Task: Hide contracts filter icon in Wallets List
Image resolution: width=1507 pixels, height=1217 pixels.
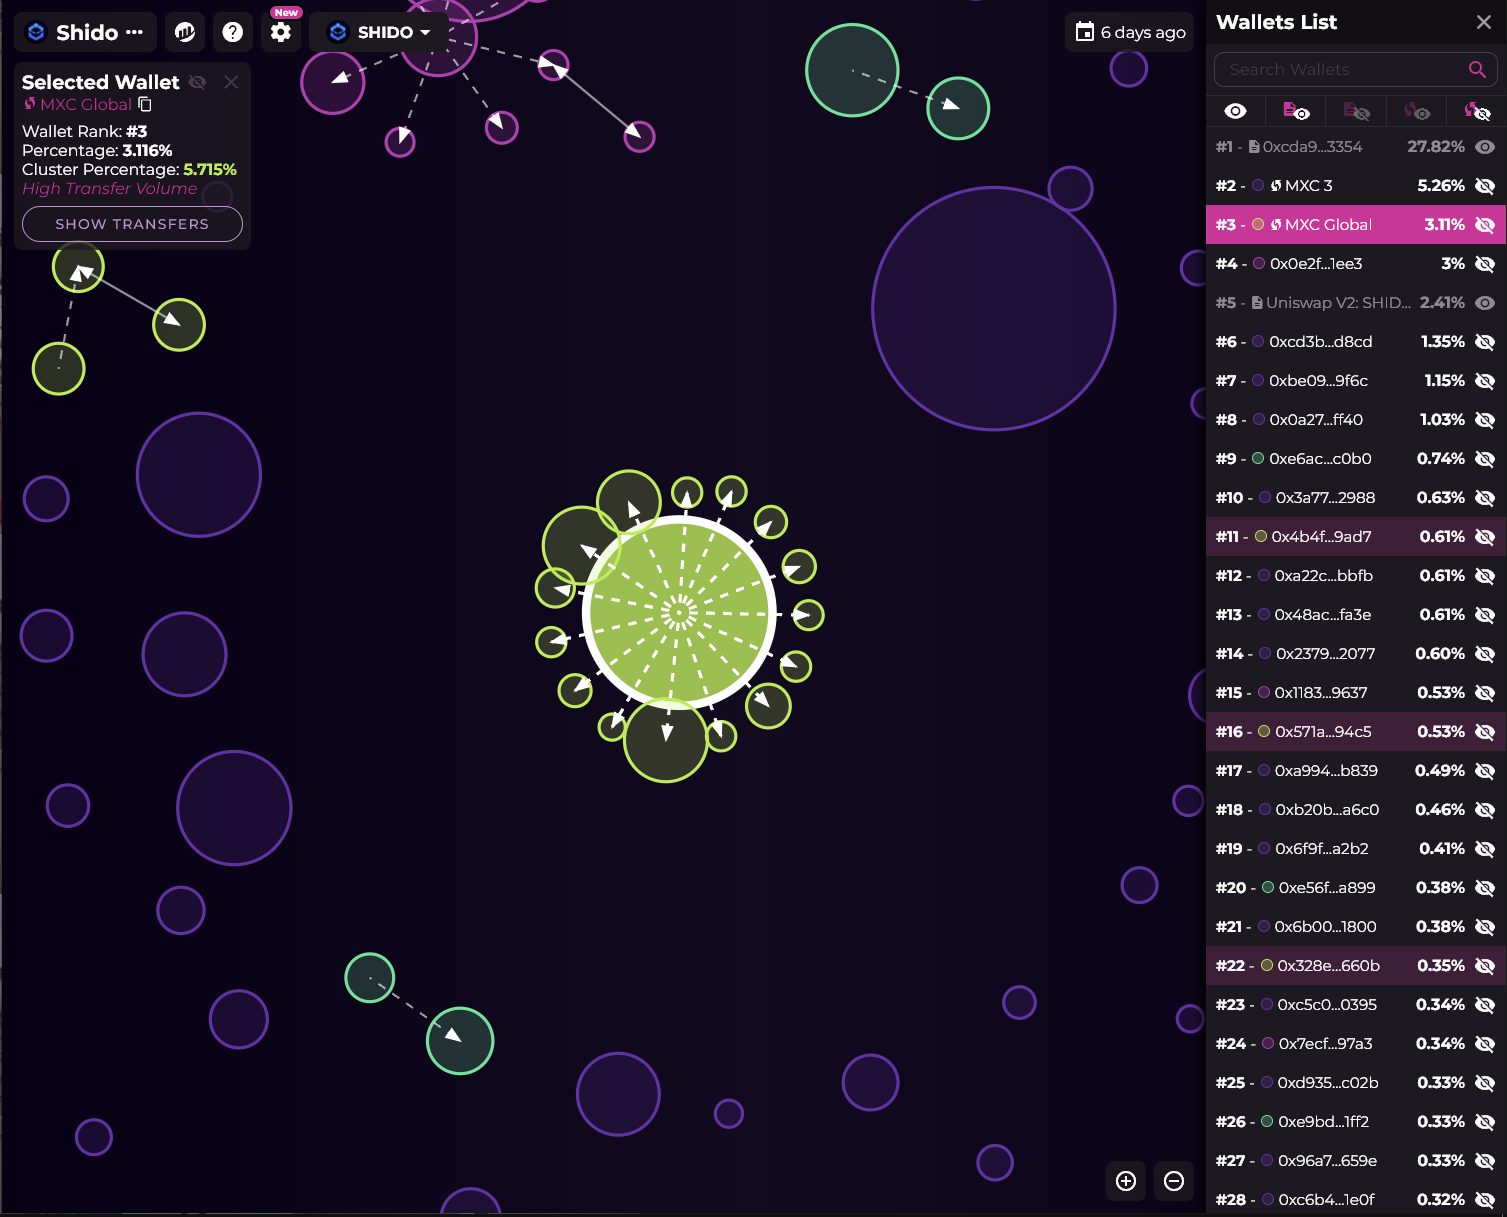Action: (1357, 111)
